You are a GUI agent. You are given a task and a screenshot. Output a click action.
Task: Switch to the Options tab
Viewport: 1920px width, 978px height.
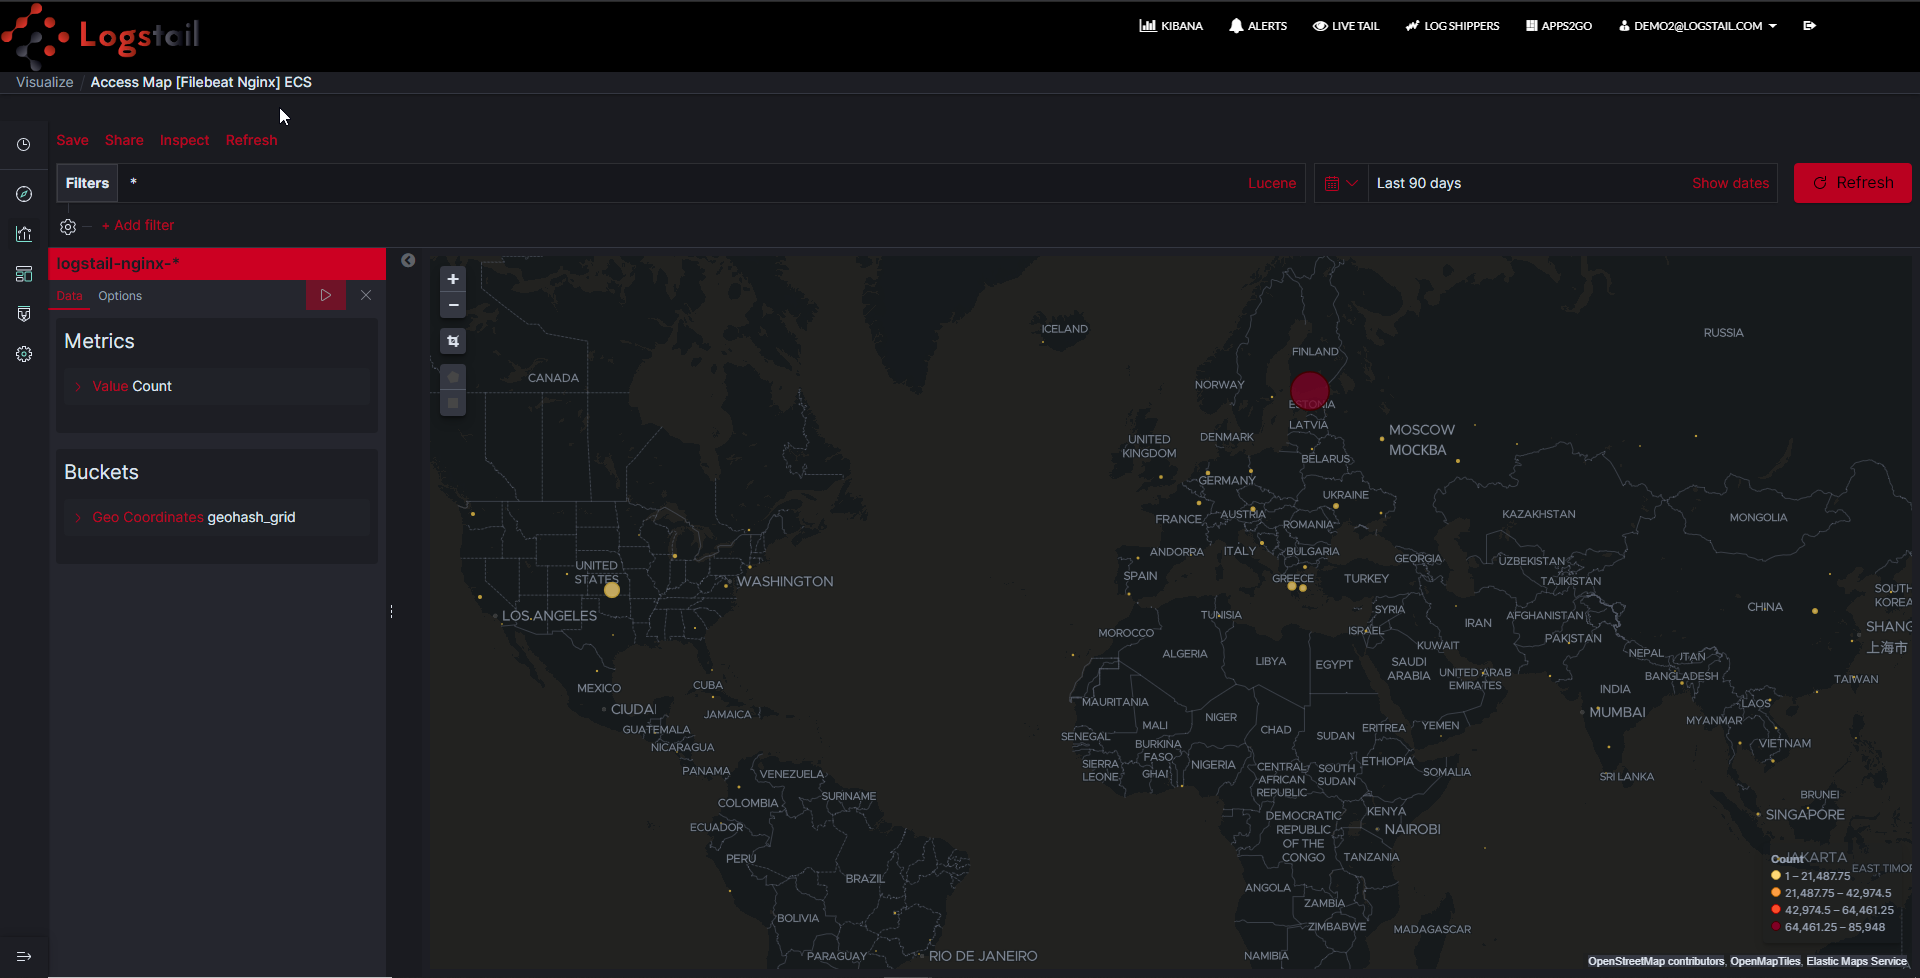click(120, 296)
